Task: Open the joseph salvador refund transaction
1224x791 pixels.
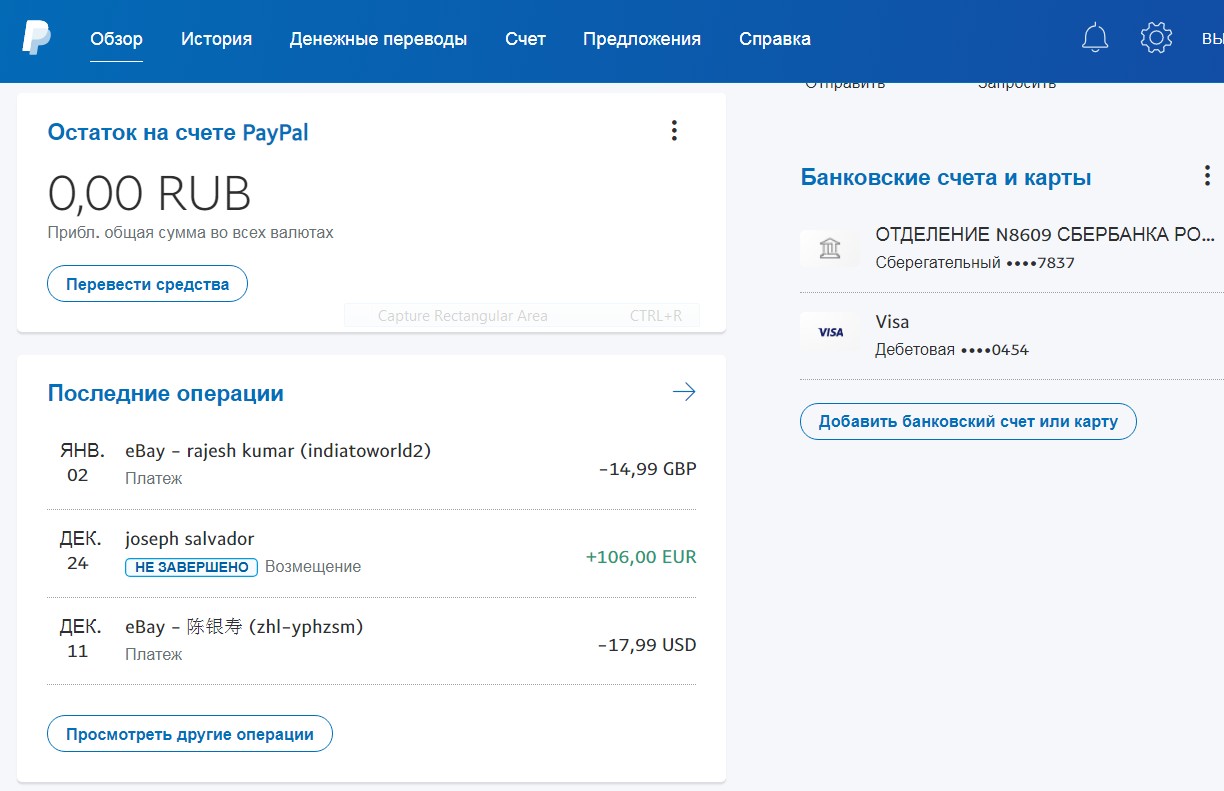Action: 190,539
